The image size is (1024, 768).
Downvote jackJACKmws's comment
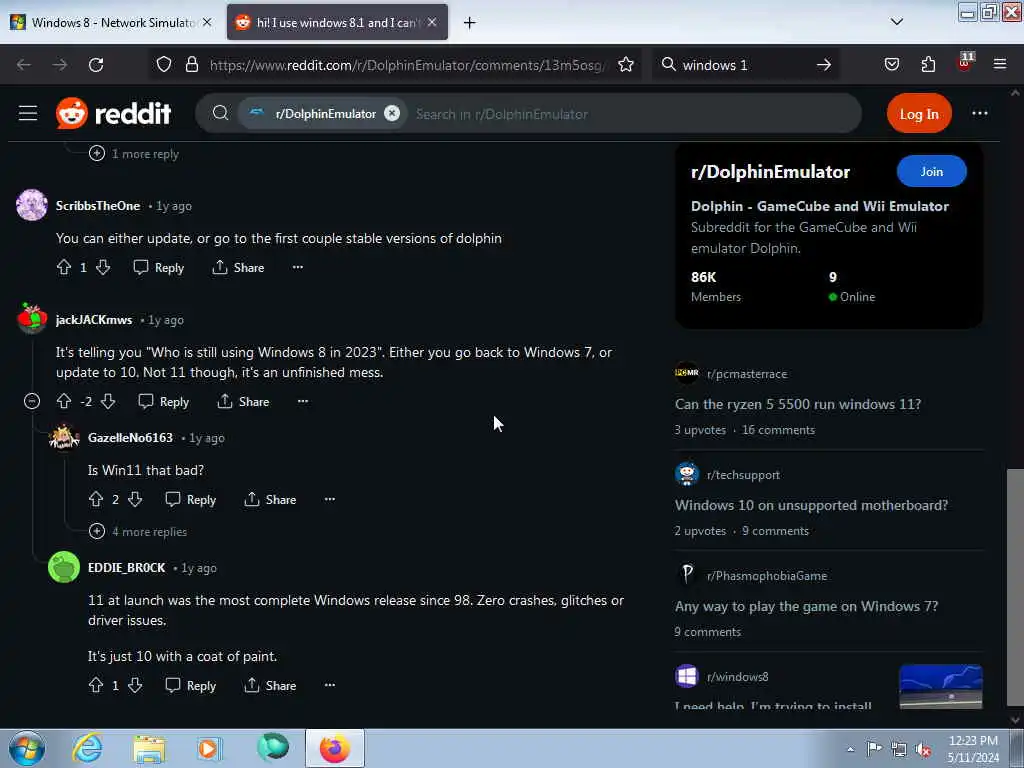[x=108, y=401]
